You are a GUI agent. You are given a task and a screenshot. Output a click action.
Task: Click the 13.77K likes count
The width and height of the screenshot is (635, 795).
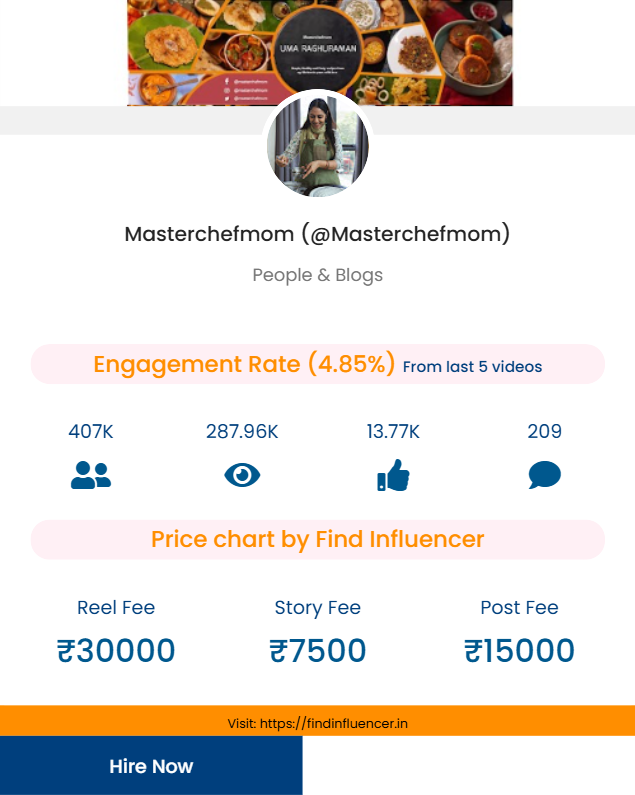tap(393, 432)
